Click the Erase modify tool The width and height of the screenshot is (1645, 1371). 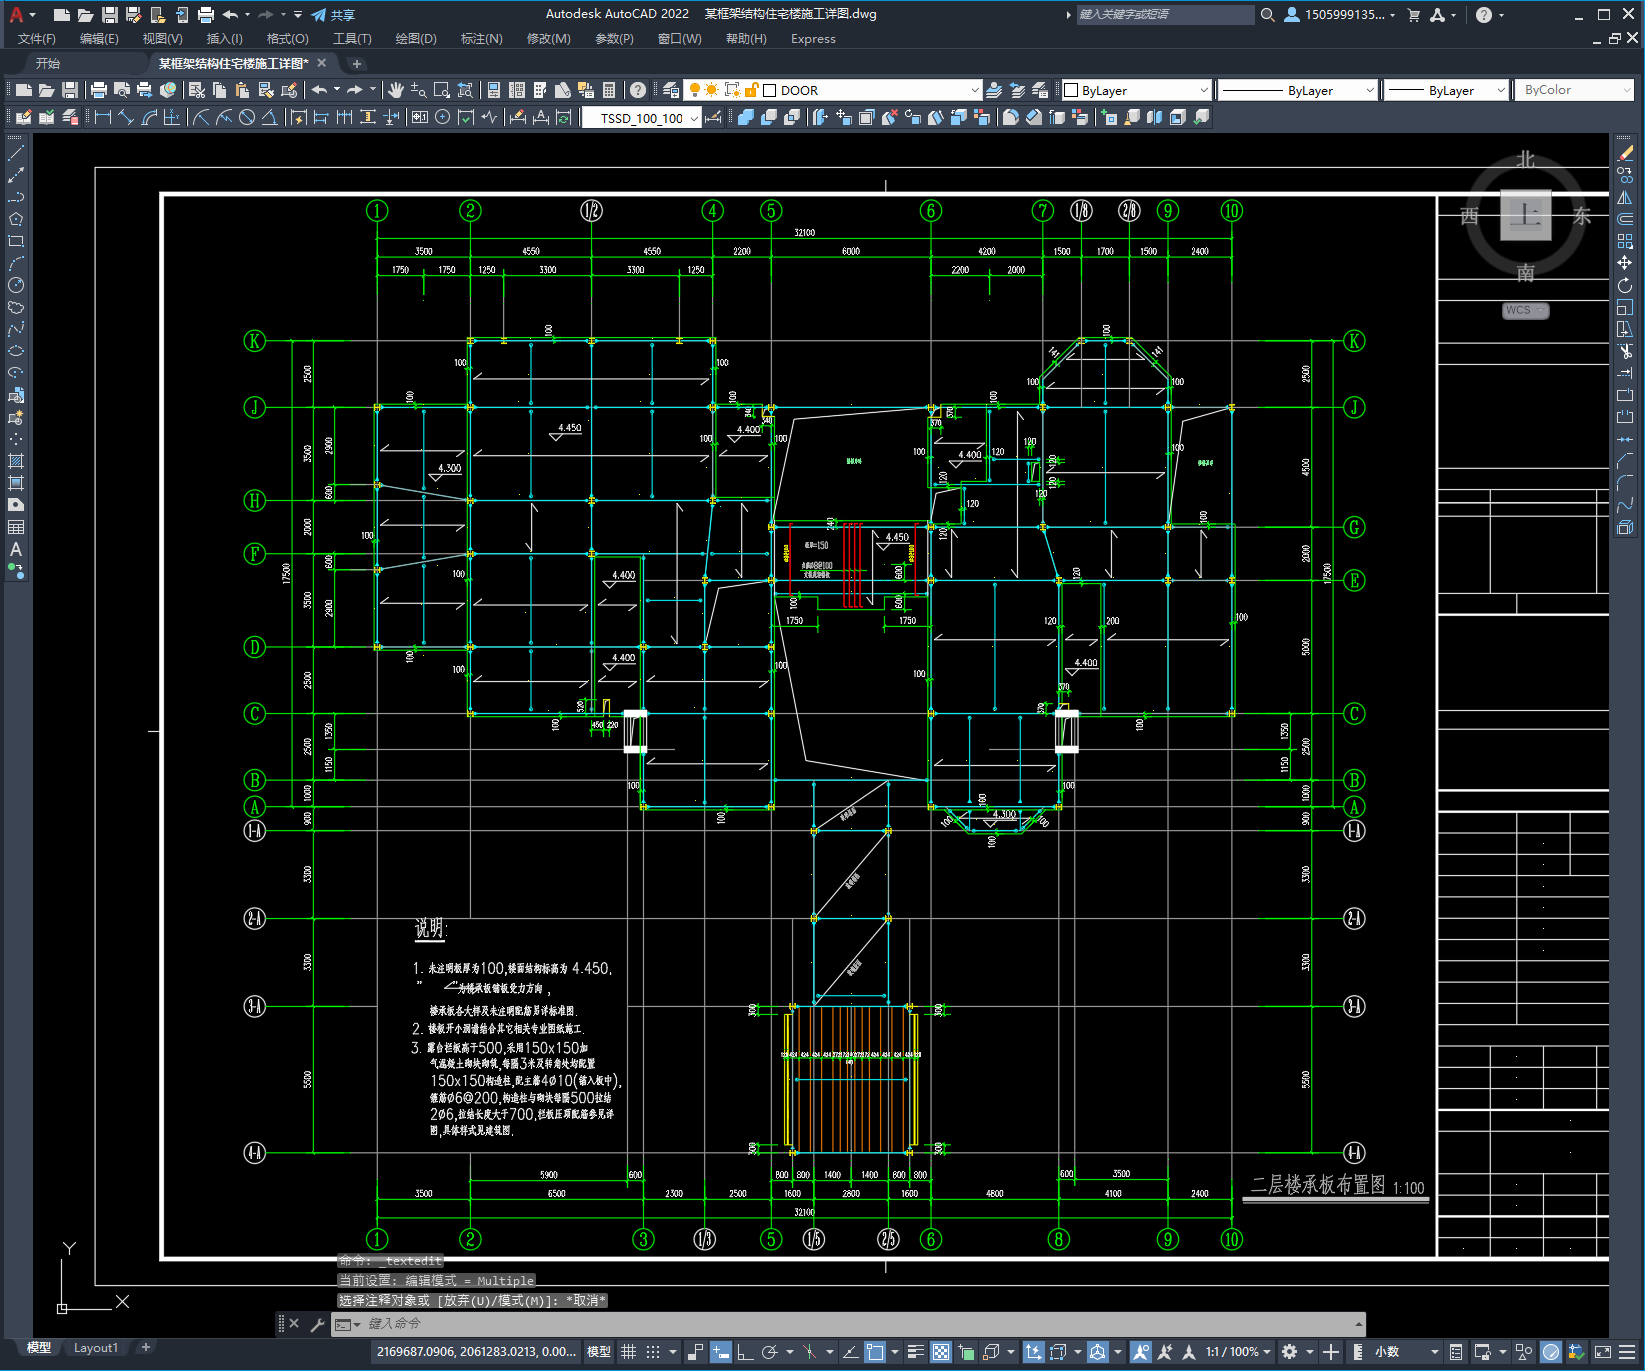1625,153
